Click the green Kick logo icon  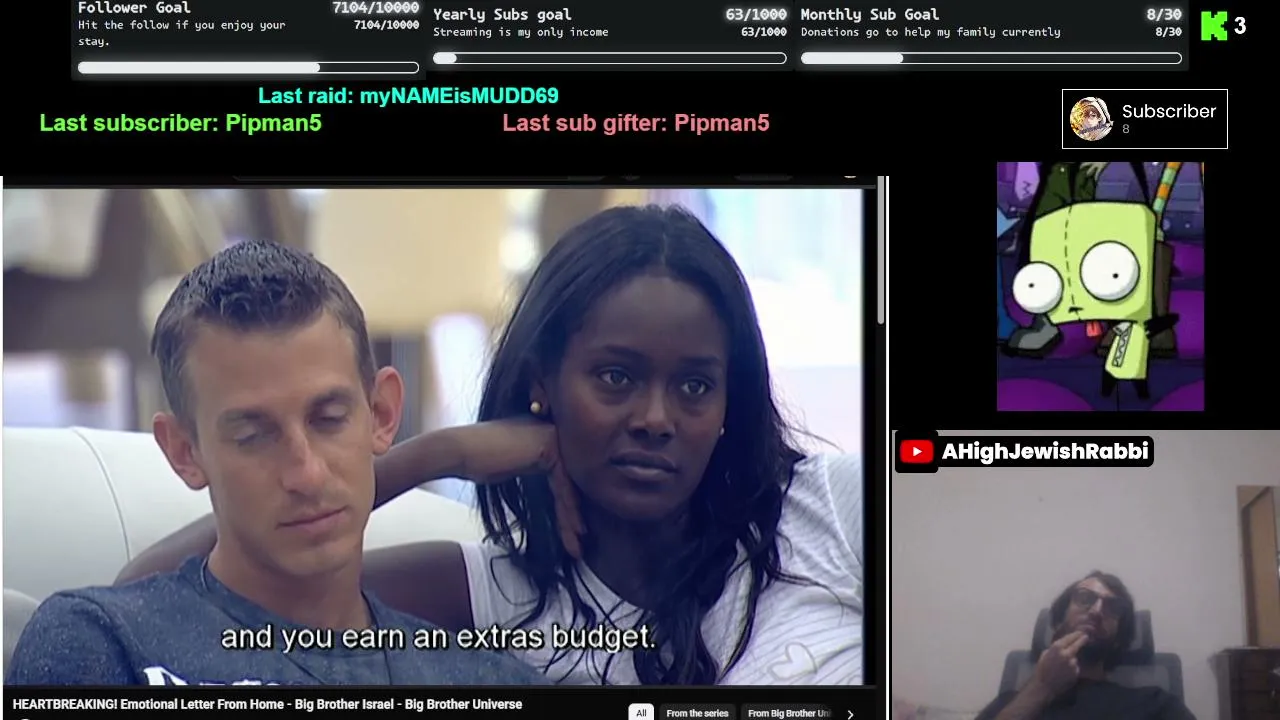pyautogui.click(x=1213, y=26)
